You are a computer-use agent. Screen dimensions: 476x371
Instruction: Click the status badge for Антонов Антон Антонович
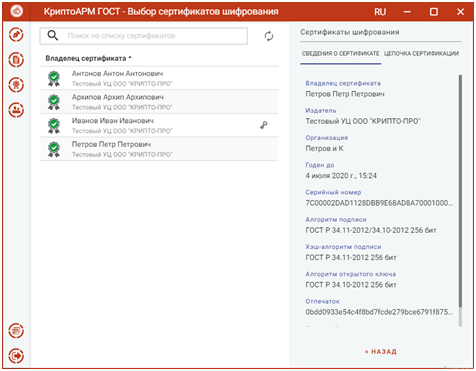(x=54, y=79)
